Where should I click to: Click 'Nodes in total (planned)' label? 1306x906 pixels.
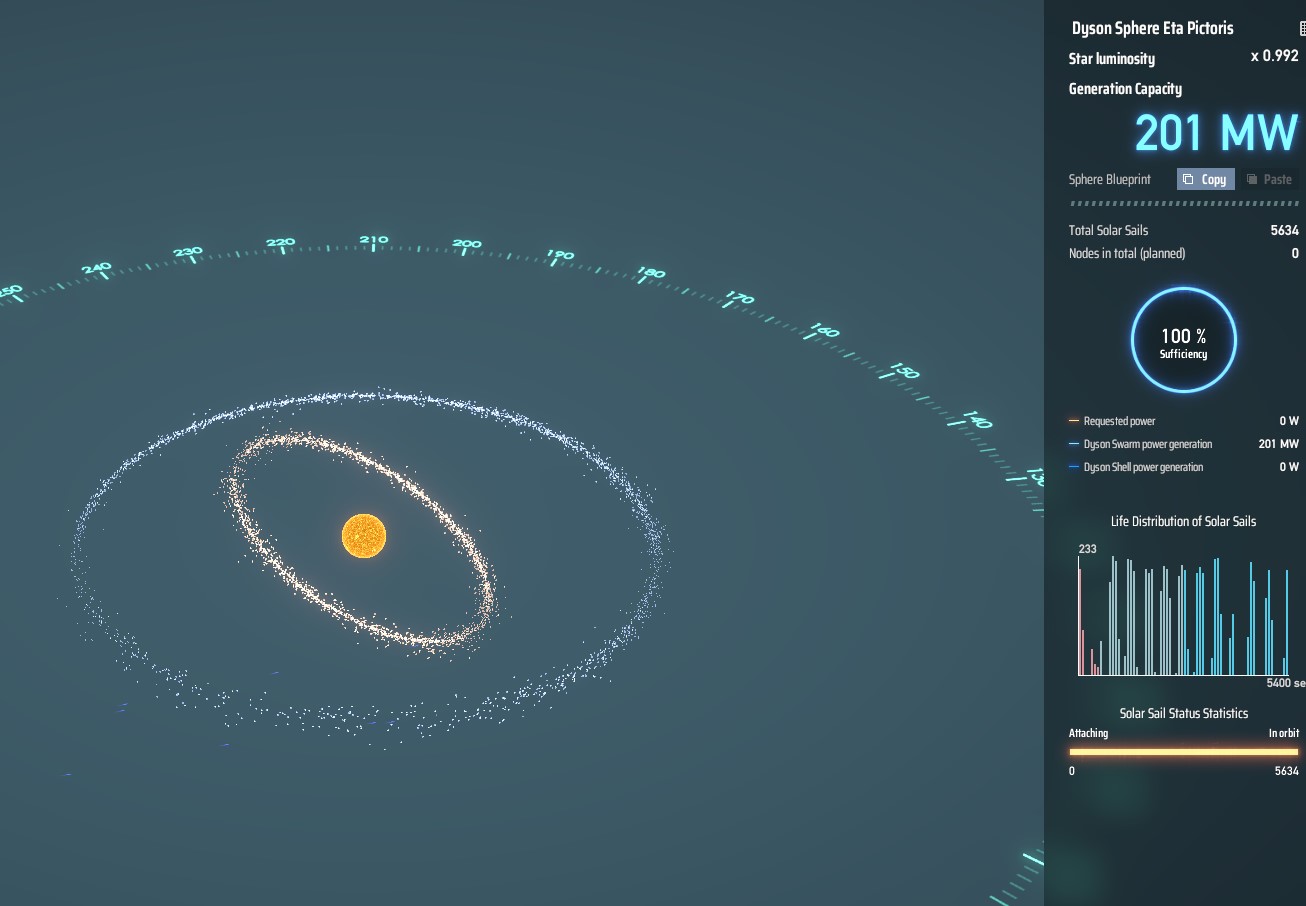(1127, 254)
